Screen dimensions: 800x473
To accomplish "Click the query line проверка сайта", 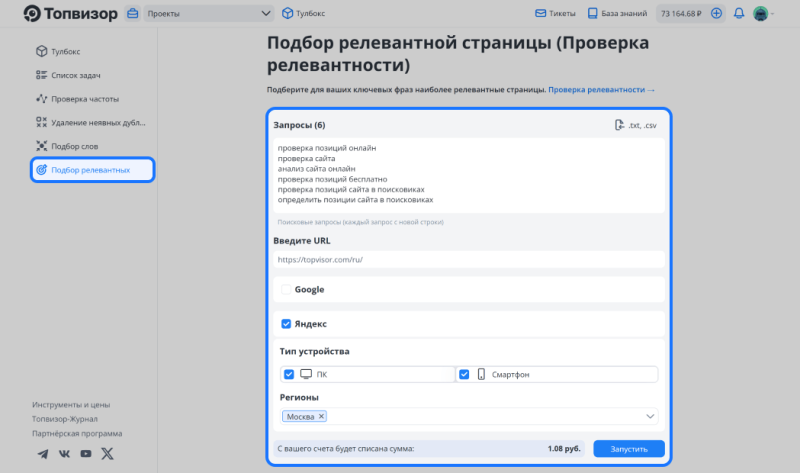I will [x=306, y=158].
